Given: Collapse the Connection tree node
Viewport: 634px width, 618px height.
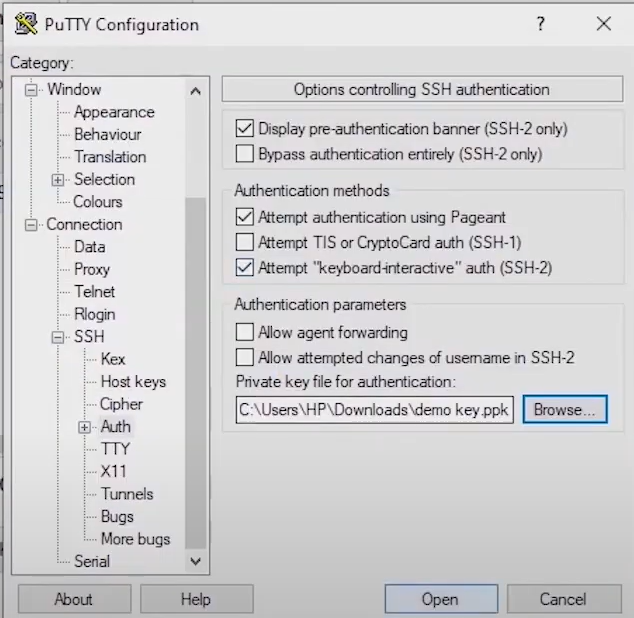Looking at the screenshot, I should click(31, 225).
